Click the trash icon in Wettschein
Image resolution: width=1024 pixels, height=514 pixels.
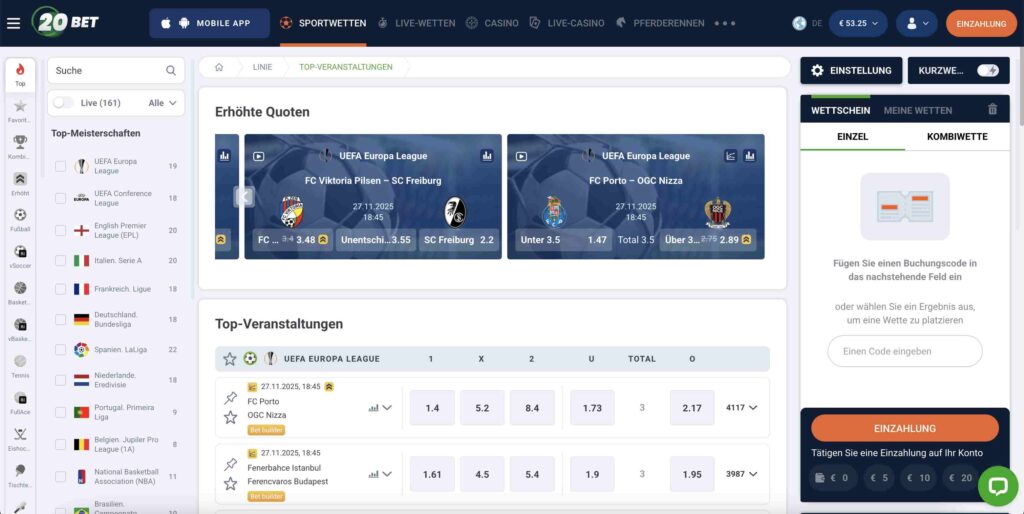tap(993, 110)
